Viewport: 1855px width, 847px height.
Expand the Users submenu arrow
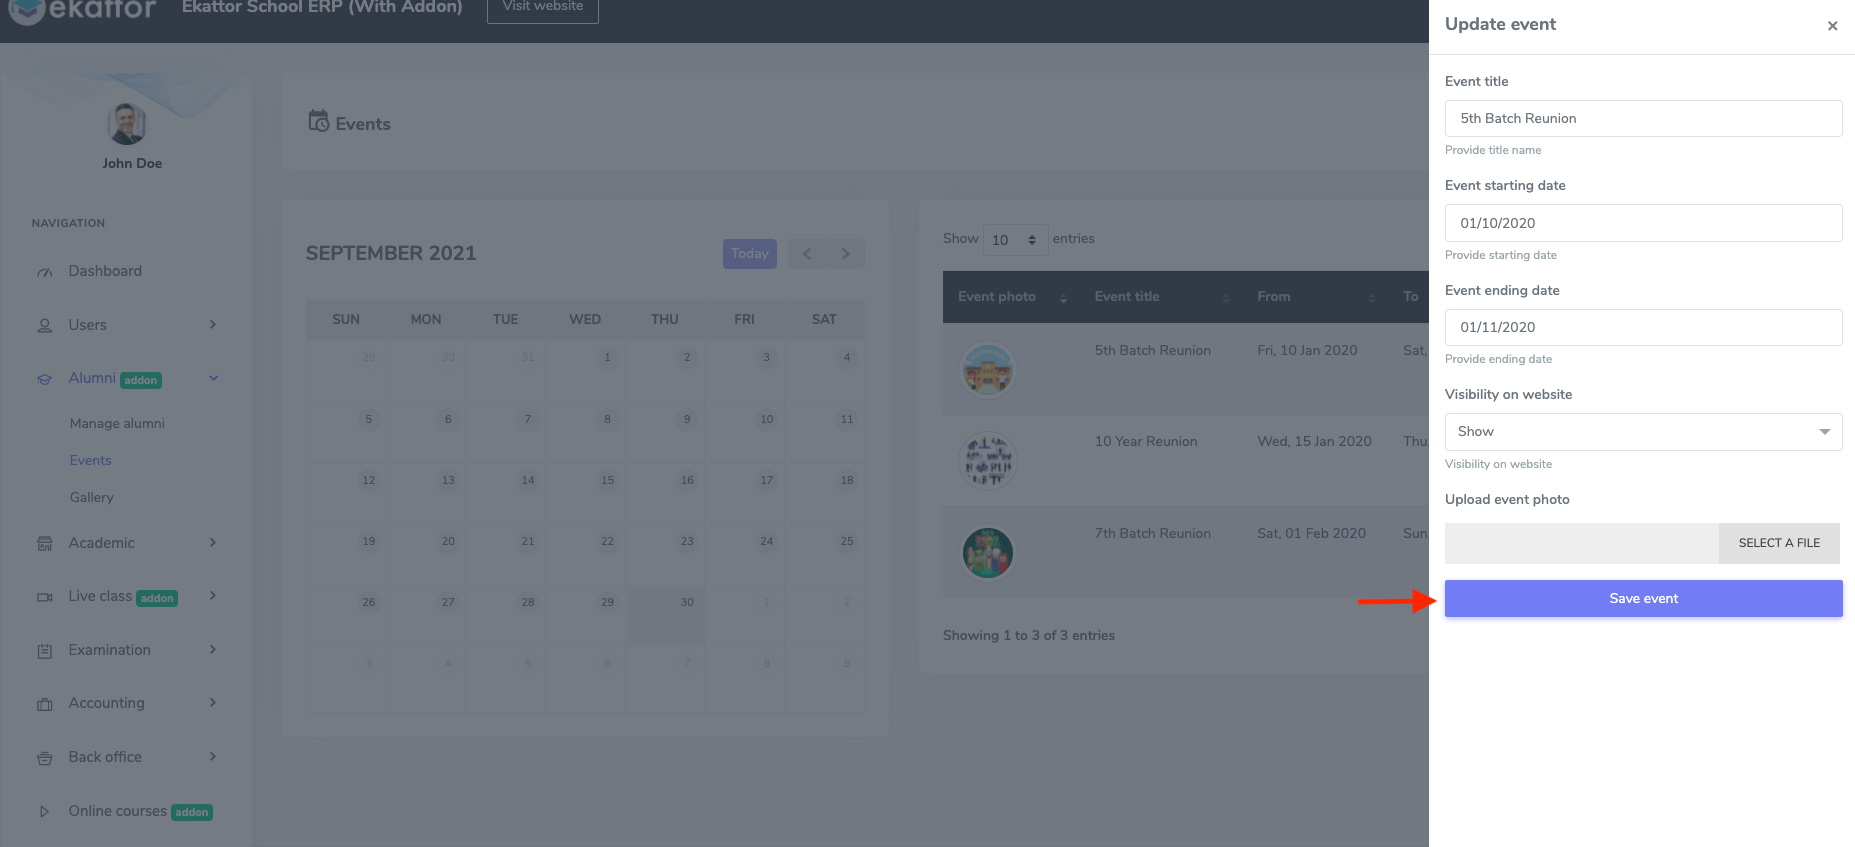pos(213,325)
